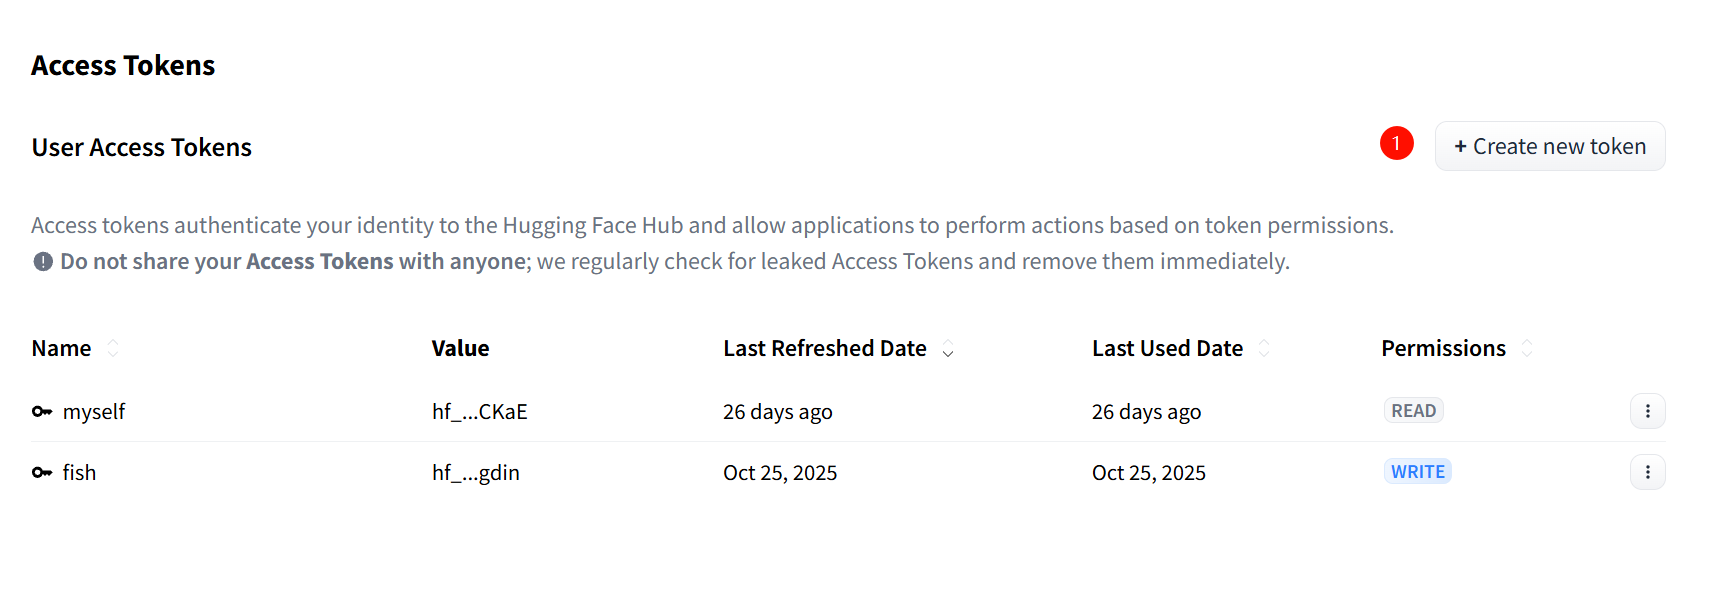The image size is (1727, 602).
Task: Click the key icon beside myself token
Action: [x=42, y=412]
